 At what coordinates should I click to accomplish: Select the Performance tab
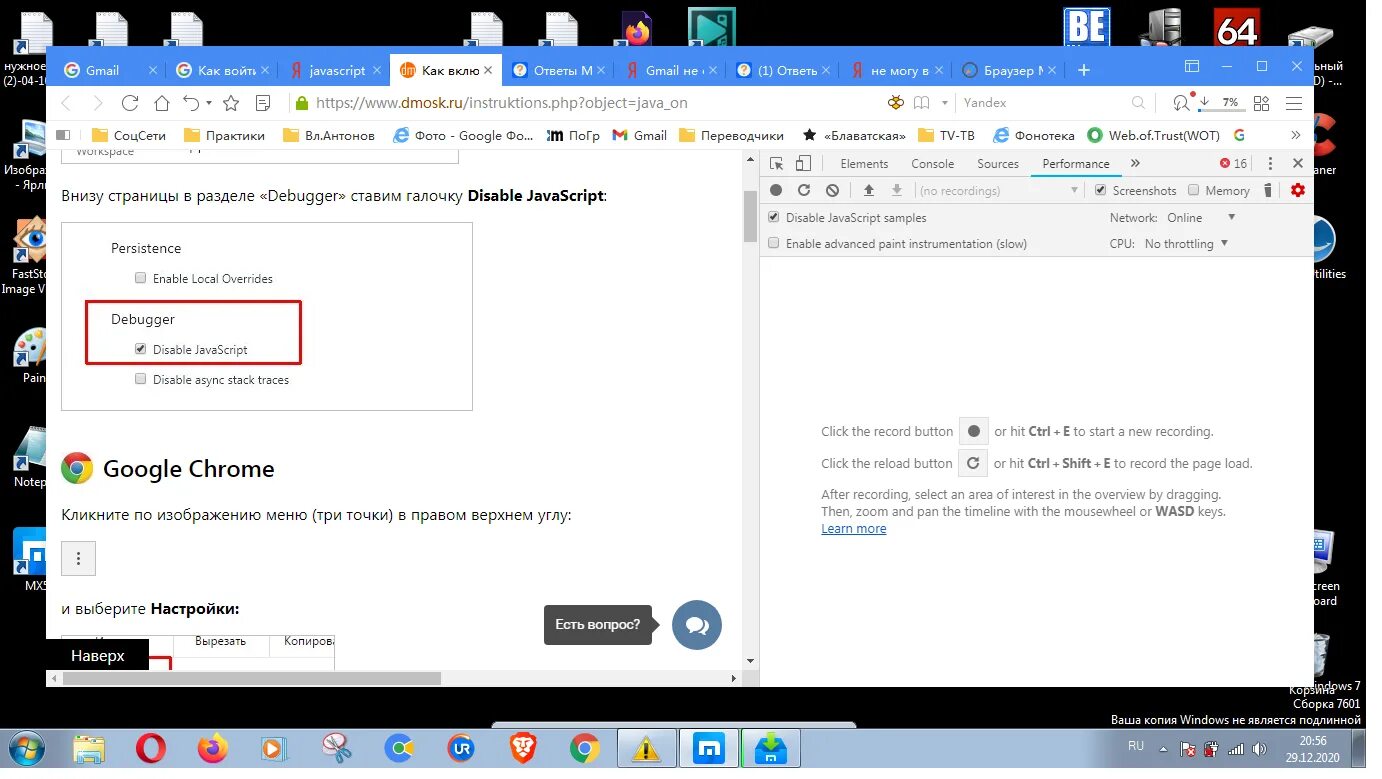(x=1075, y=164)
